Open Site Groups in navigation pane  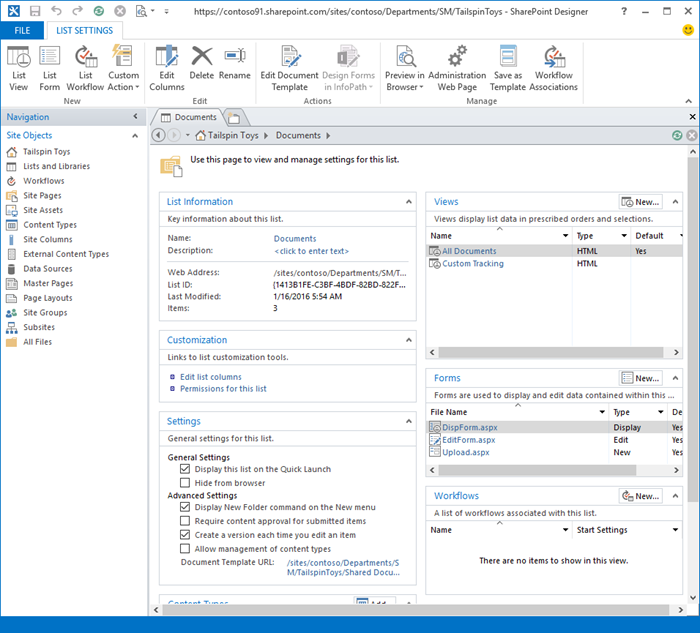pyautogui.click(x=45, y=312)
